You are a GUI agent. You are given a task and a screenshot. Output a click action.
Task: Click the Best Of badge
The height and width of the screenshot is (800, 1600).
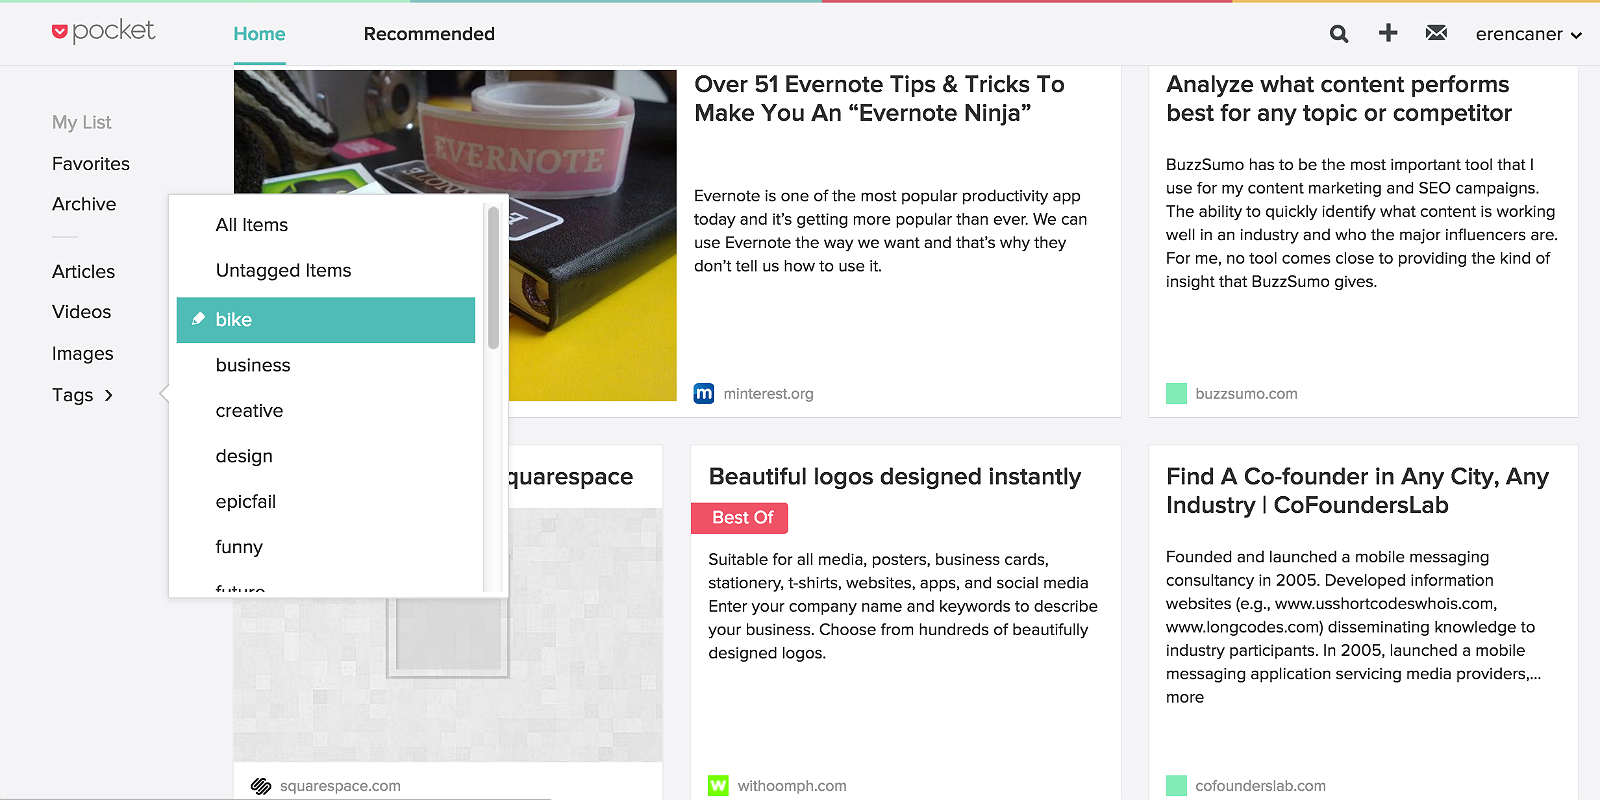point(740,518)
